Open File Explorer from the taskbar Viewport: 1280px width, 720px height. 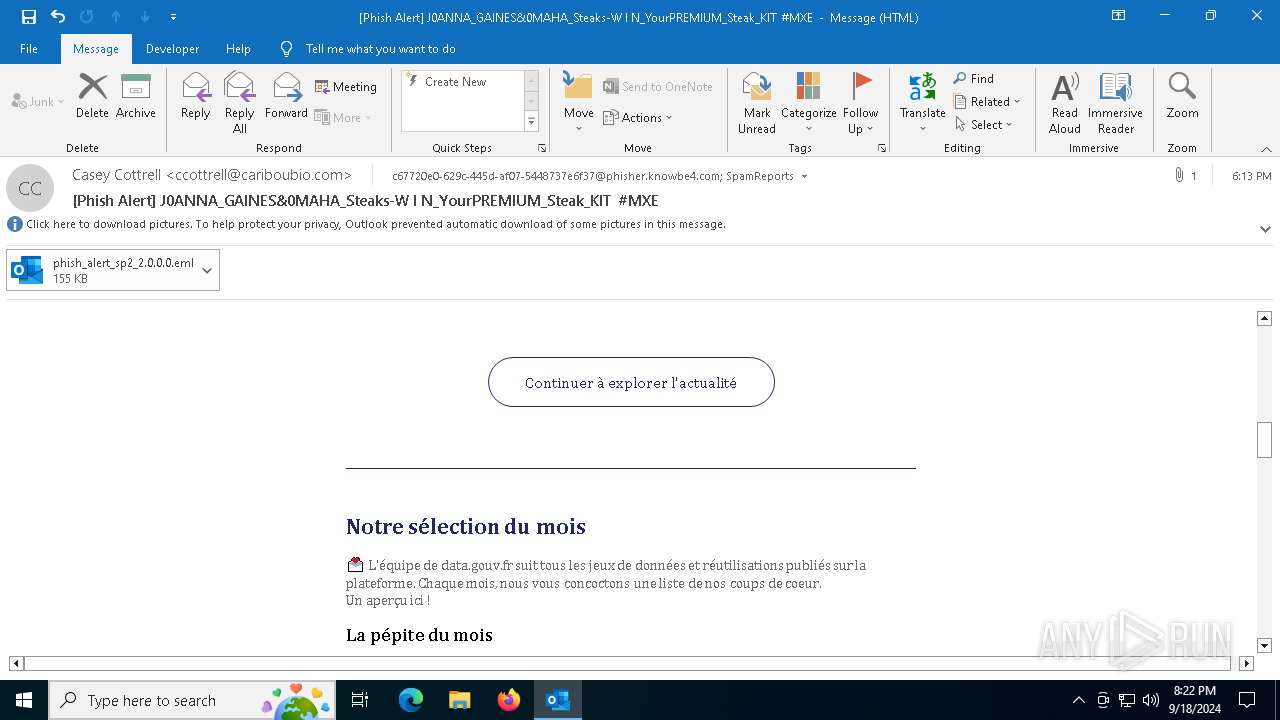point(460,700)
